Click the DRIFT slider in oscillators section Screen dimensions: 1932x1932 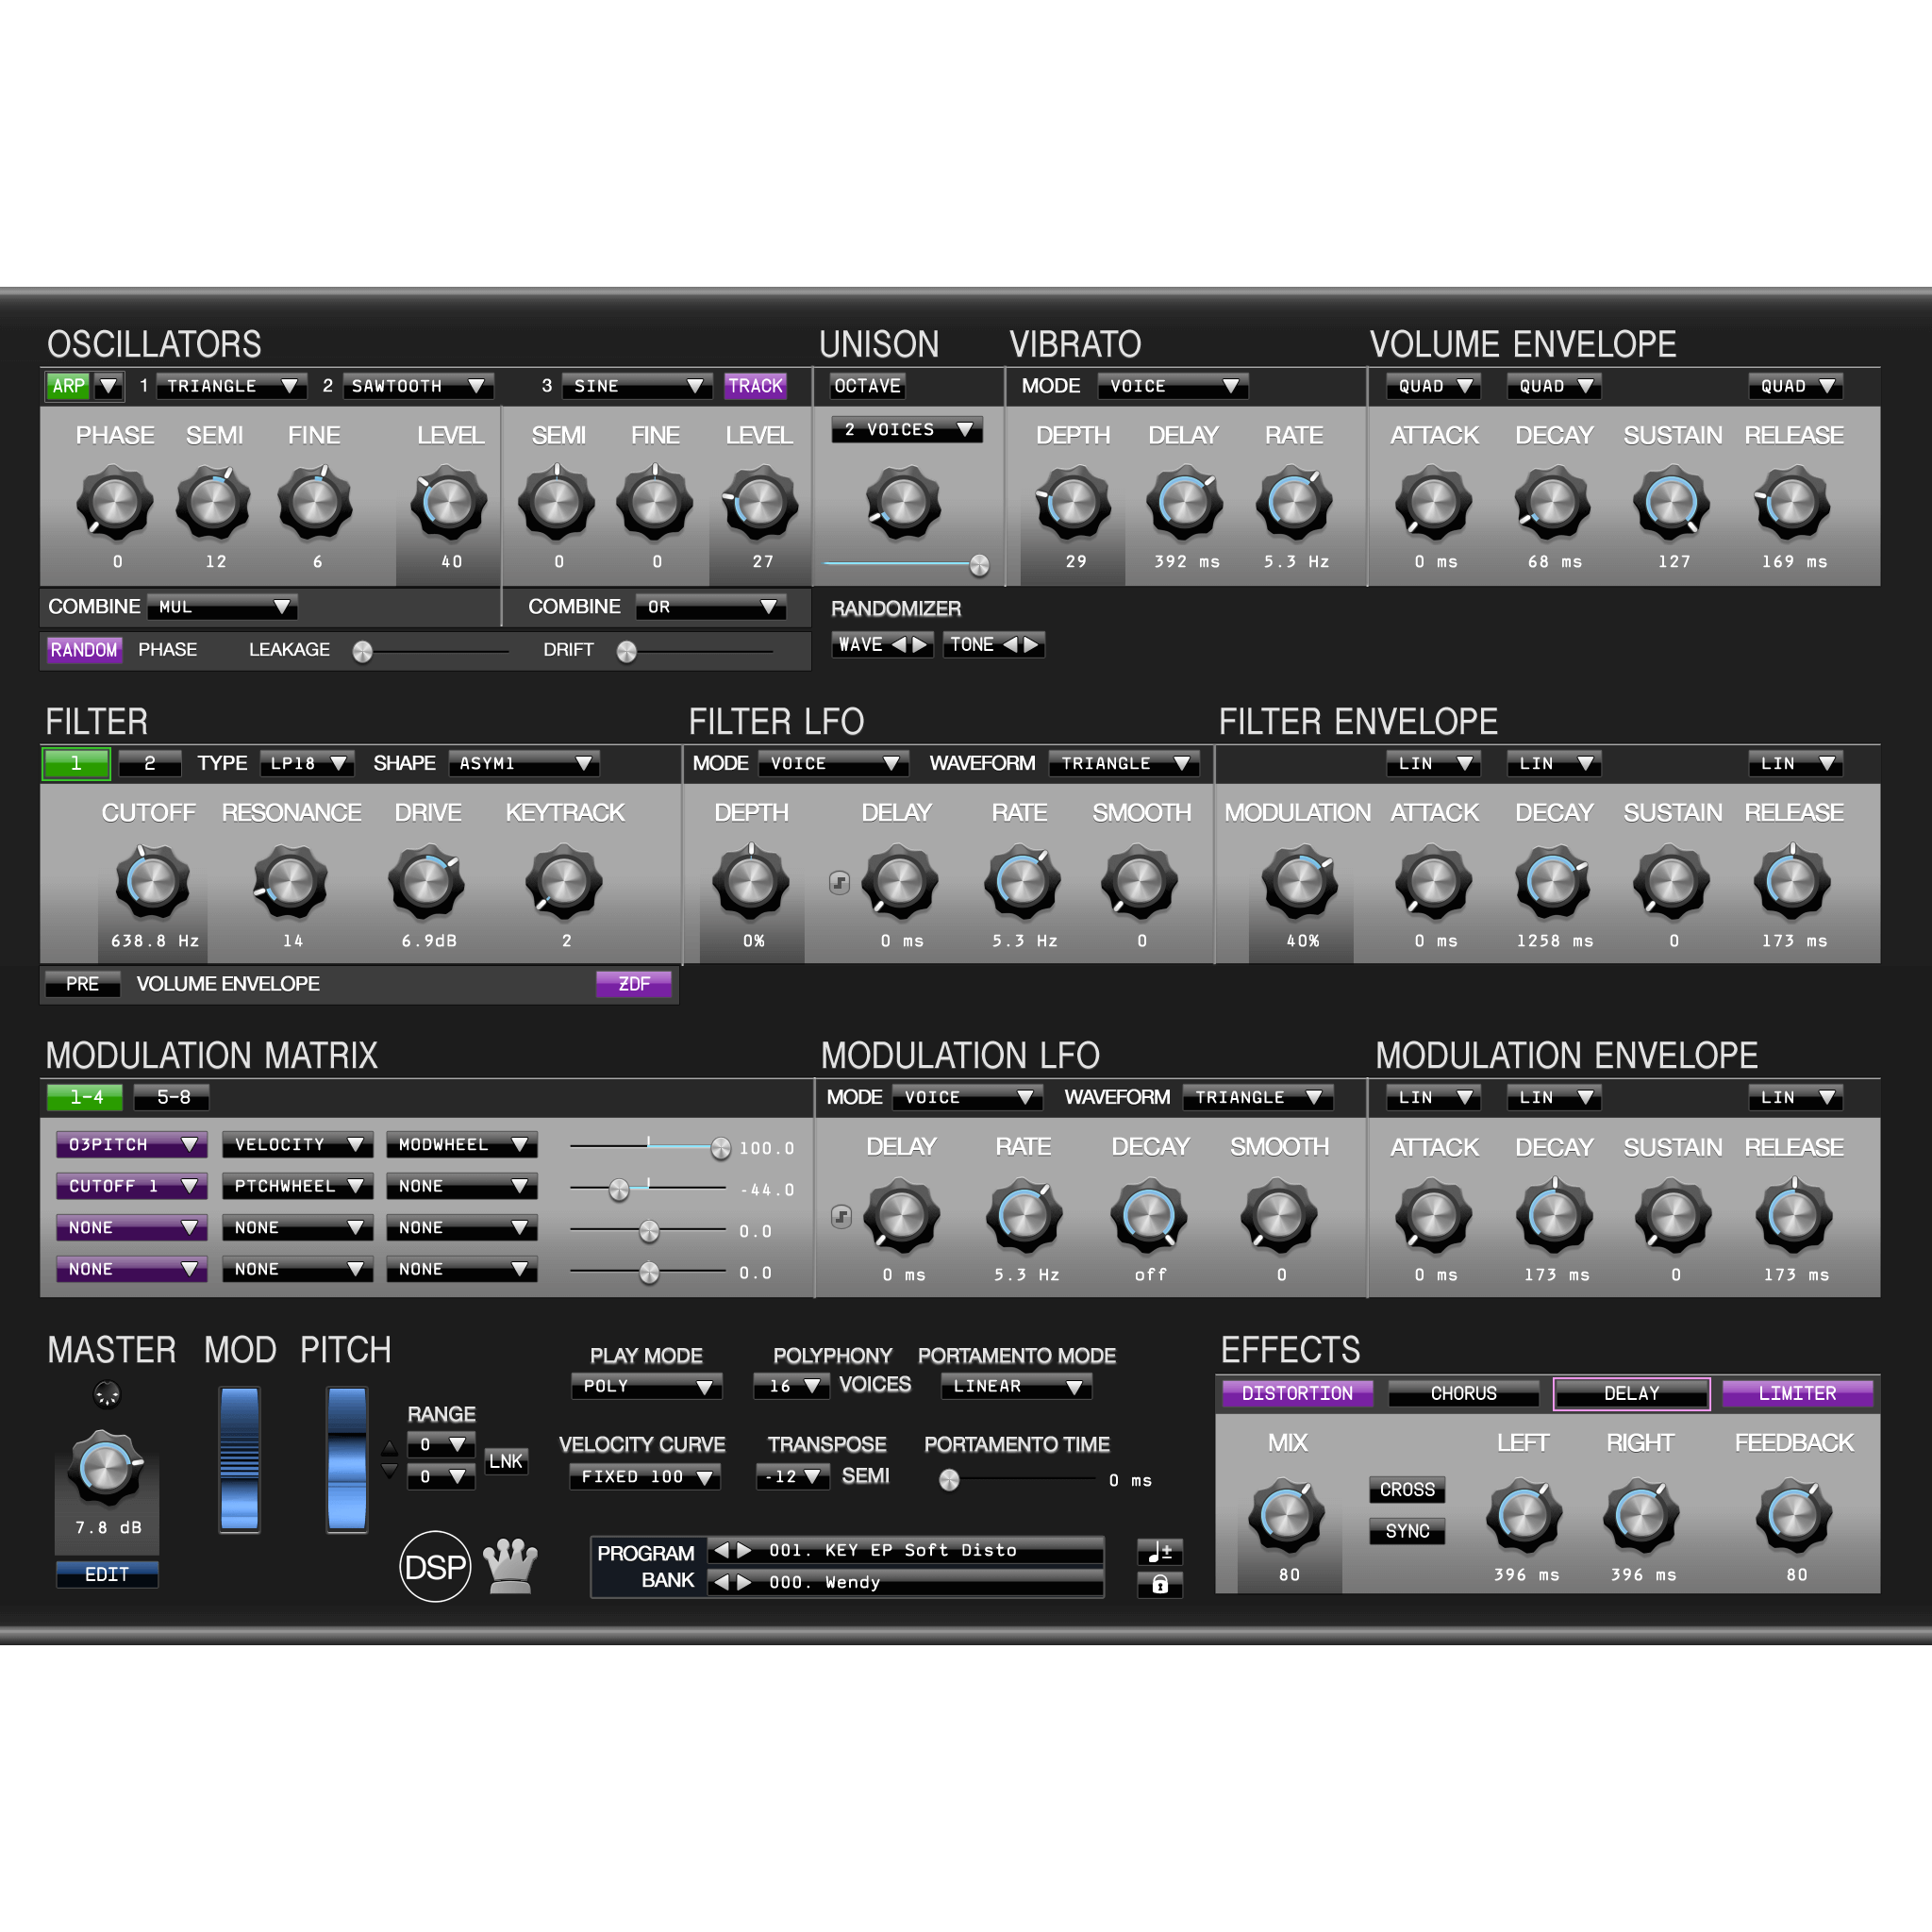pos(628,651)
